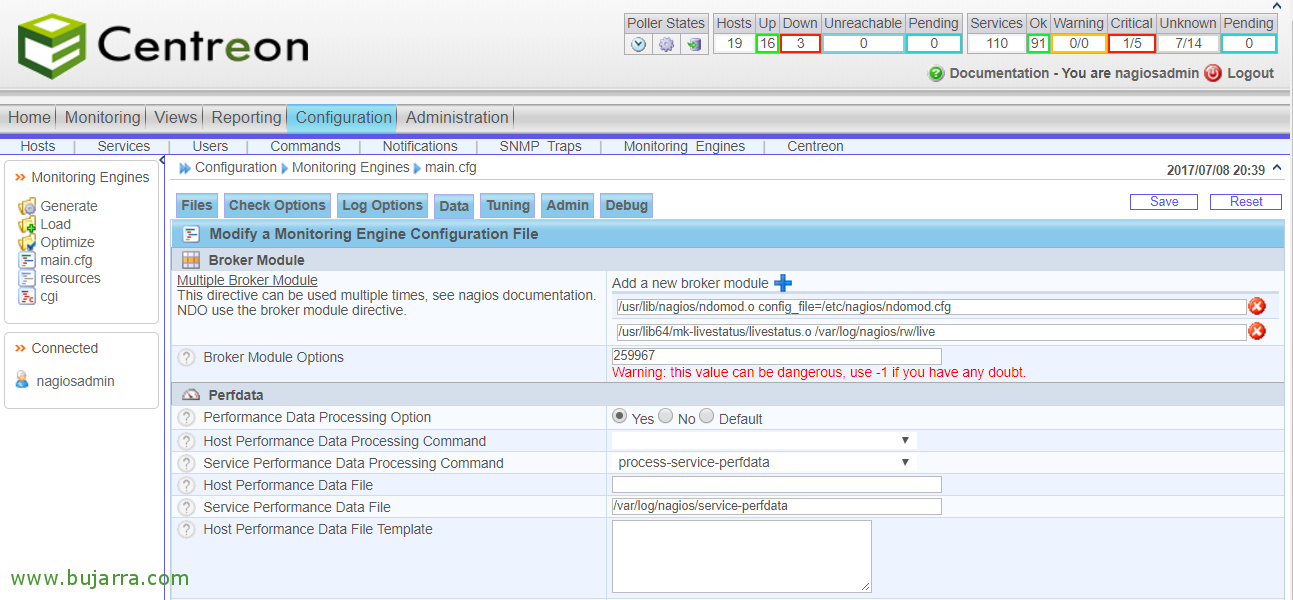Open Host Performance Data Processing Command dropdown
The height and width of the screenshot is (600, 1293).
pos(764,441)
